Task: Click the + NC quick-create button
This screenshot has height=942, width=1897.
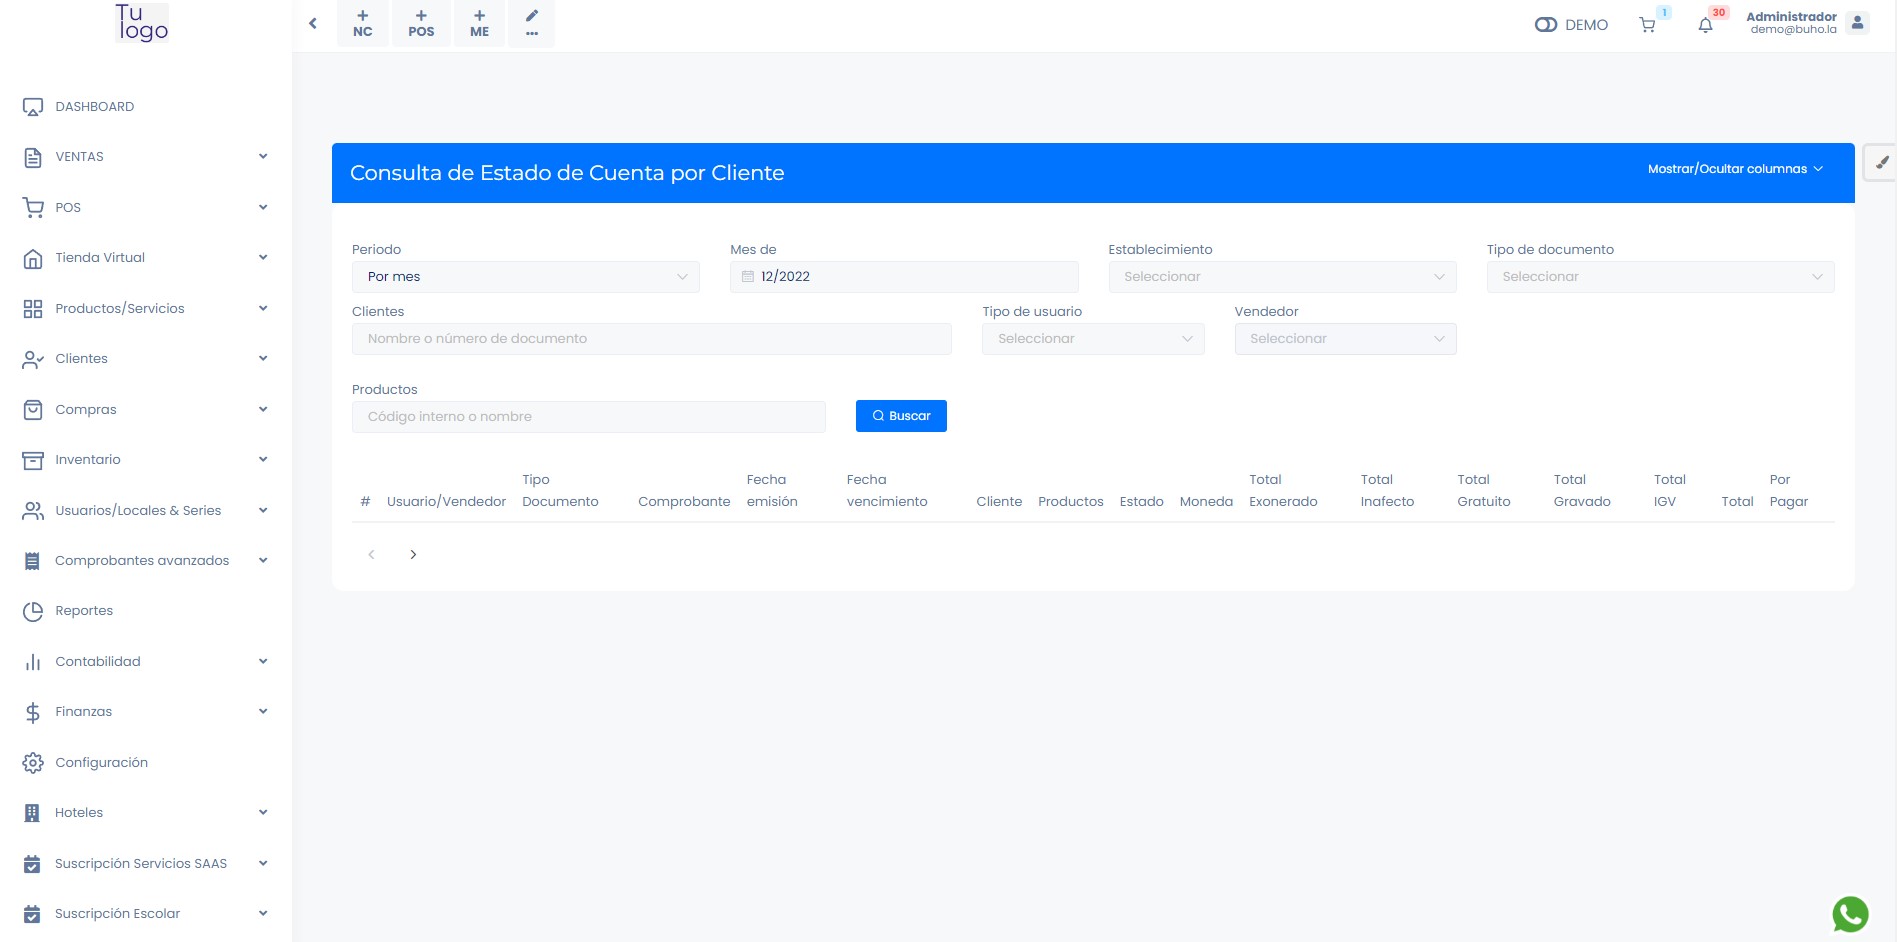Action: 363,23
